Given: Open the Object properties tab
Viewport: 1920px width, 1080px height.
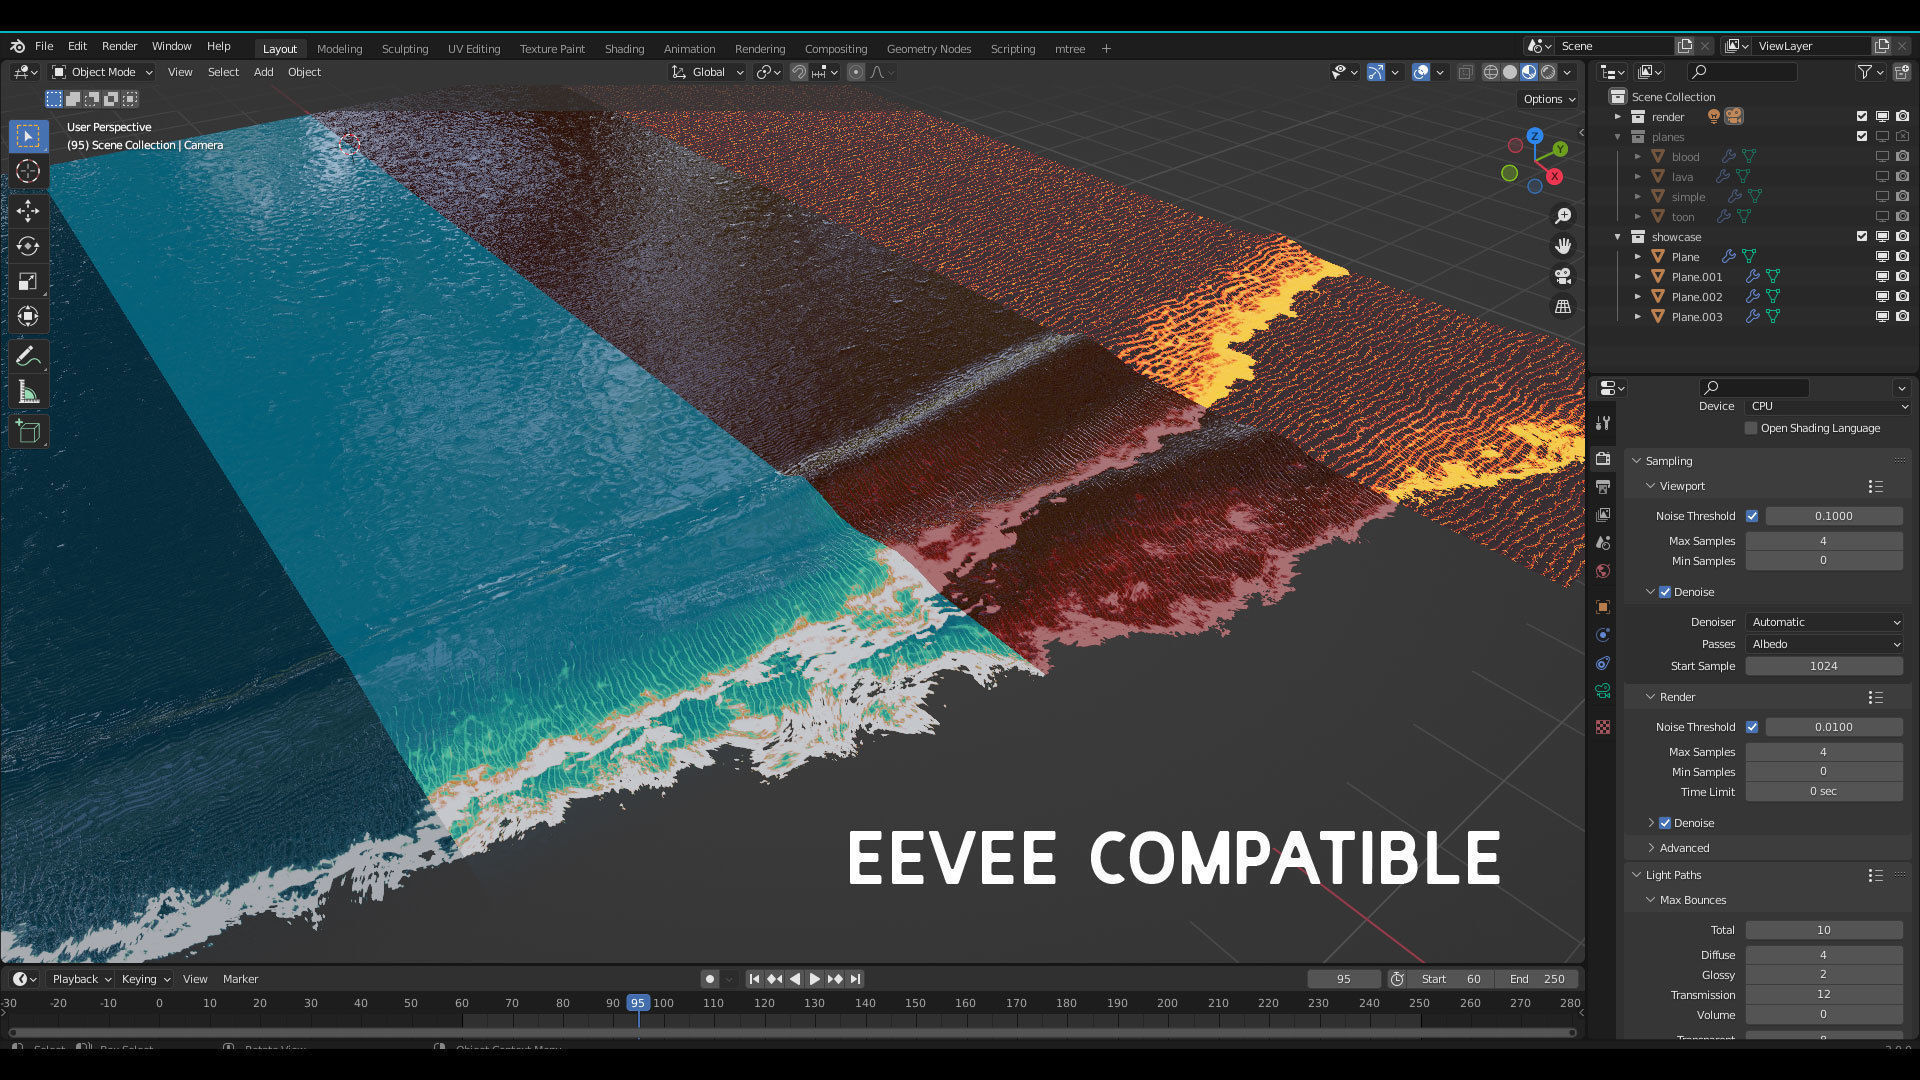Looking at the screenshot, I should 1603,607.
